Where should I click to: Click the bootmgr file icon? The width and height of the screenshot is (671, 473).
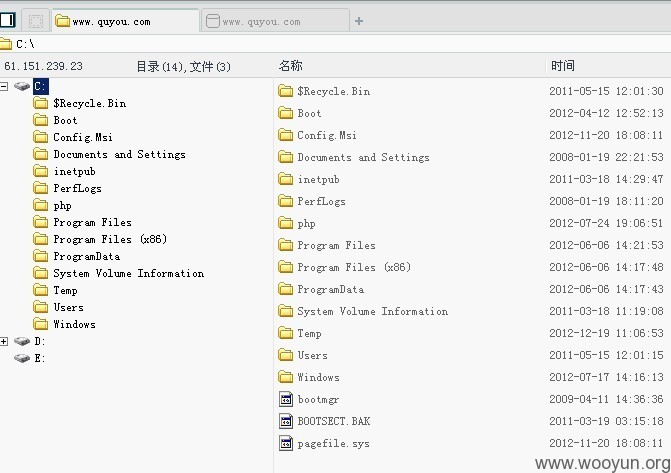pyautogui.click(x=286, y=399)
